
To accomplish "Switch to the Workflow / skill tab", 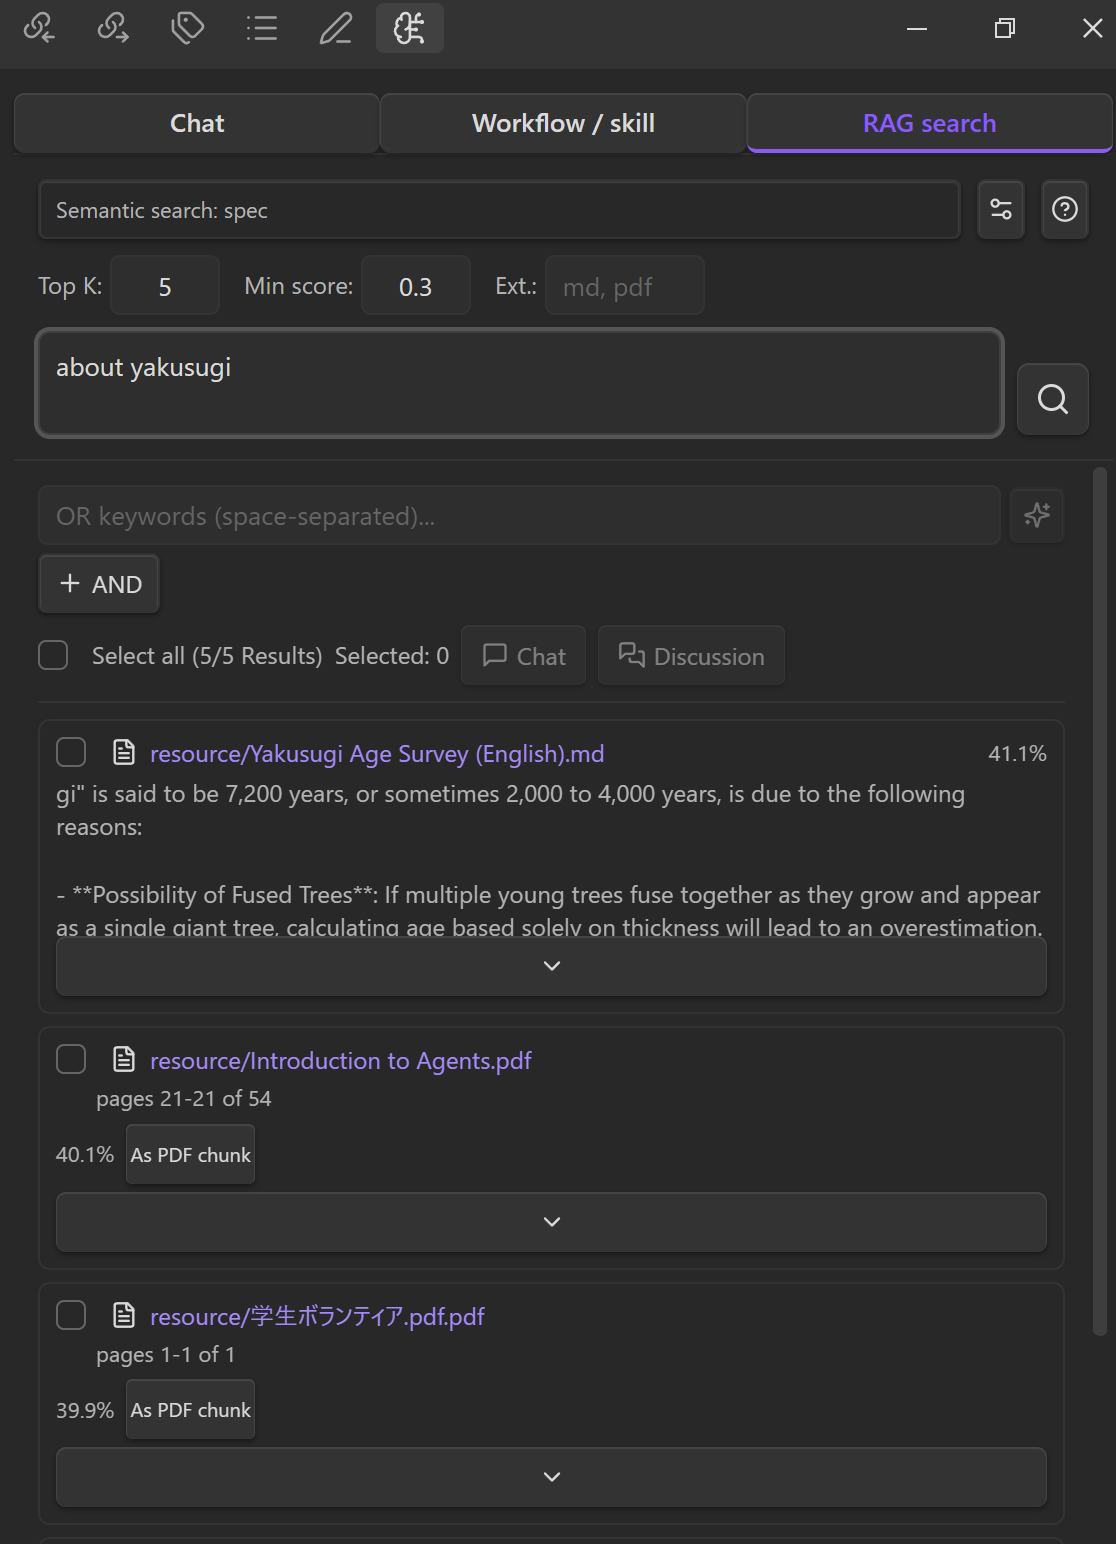I will 563,123.
